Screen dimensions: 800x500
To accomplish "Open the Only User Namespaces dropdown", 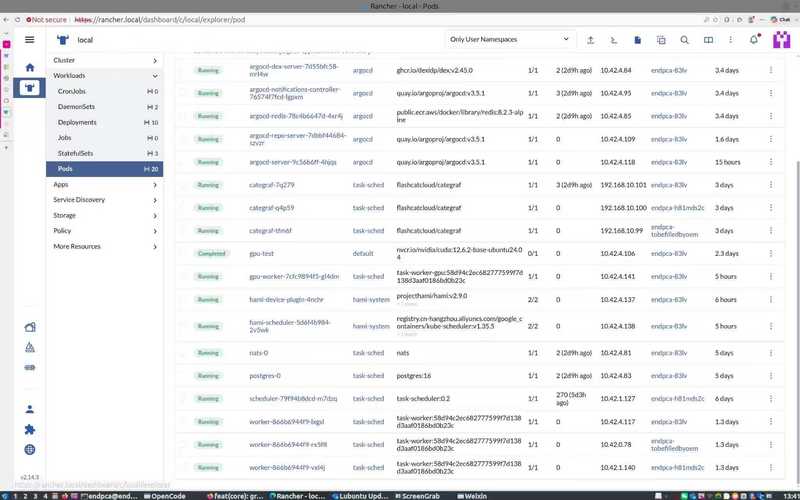I will (x=510, y=39).
